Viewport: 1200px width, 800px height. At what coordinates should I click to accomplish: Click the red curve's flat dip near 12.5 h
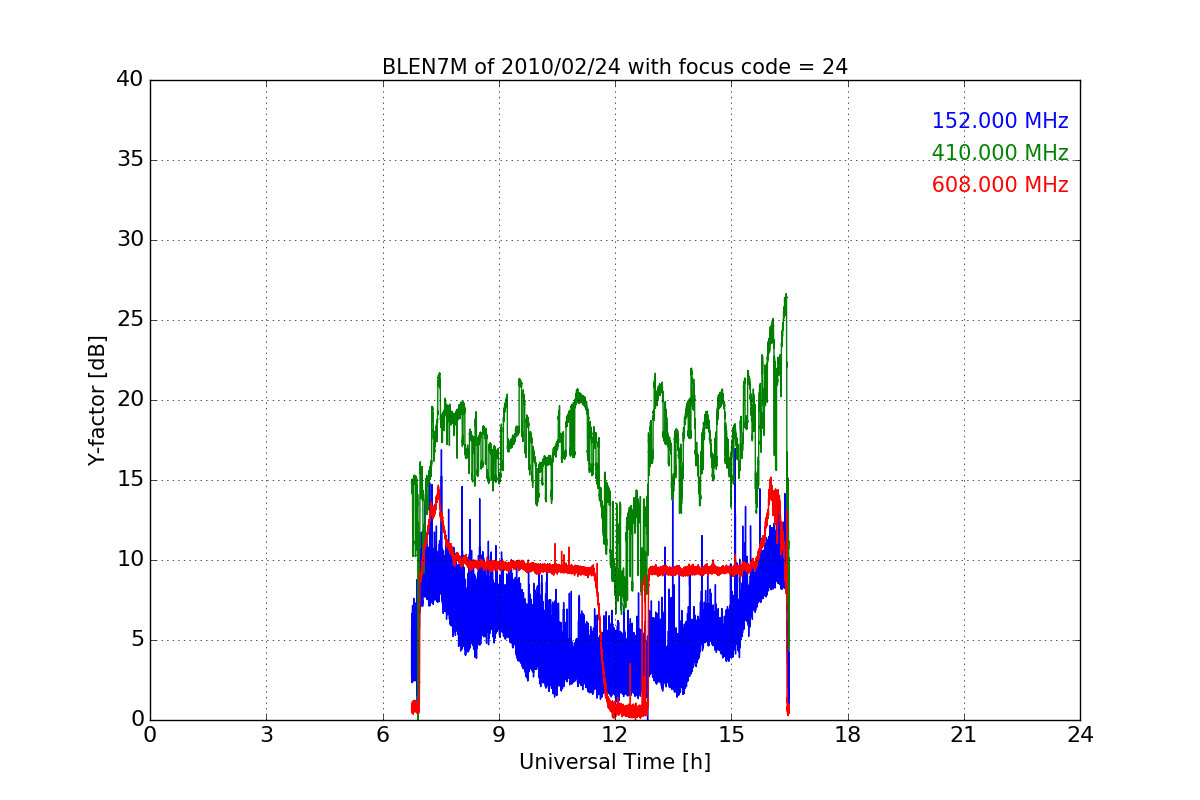630,712
